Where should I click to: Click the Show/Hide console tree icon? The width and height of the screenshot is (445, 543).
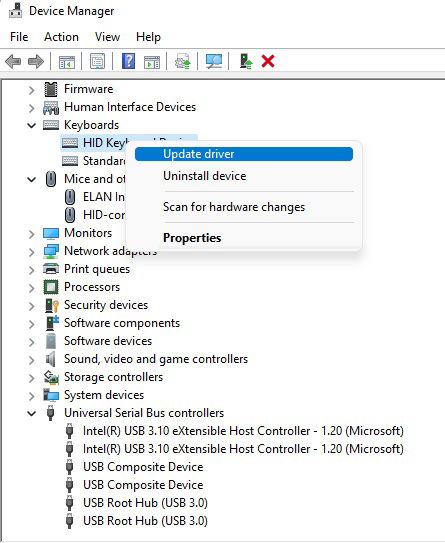coord(66,62)
